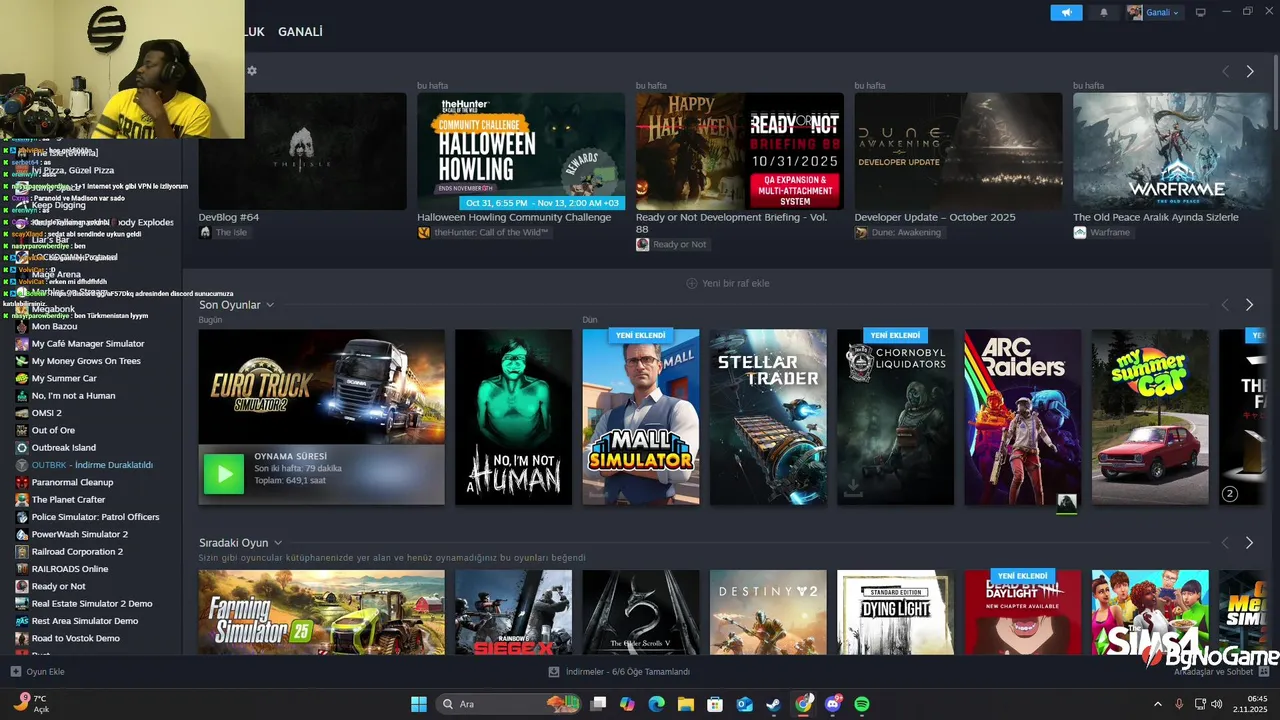The image size is (1280, 720).
Task: Select OUTBRK - İndirme Duraklatıldı entry
Action: coord(90,465)
